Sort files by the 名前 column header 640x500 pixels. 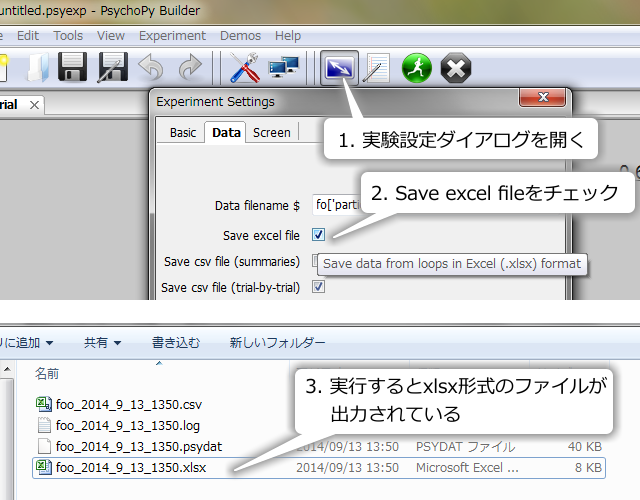(47, 373)
